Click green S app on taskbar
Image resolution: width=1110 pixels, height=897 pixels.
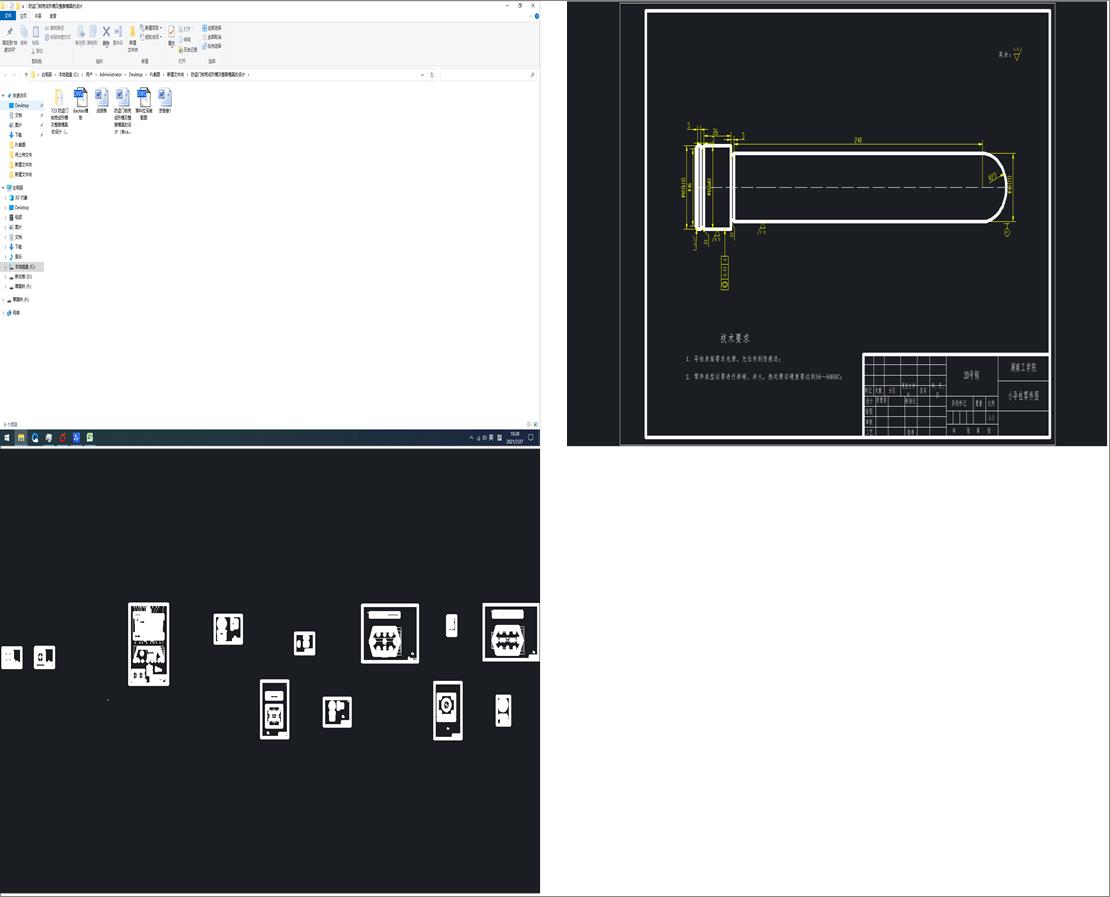point(90,438)
